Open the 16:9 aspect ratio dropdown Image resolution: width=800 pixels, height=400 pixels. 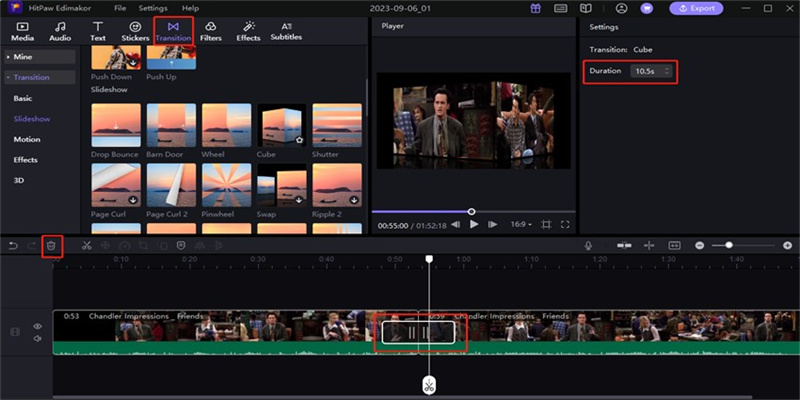tap(521, 225)
